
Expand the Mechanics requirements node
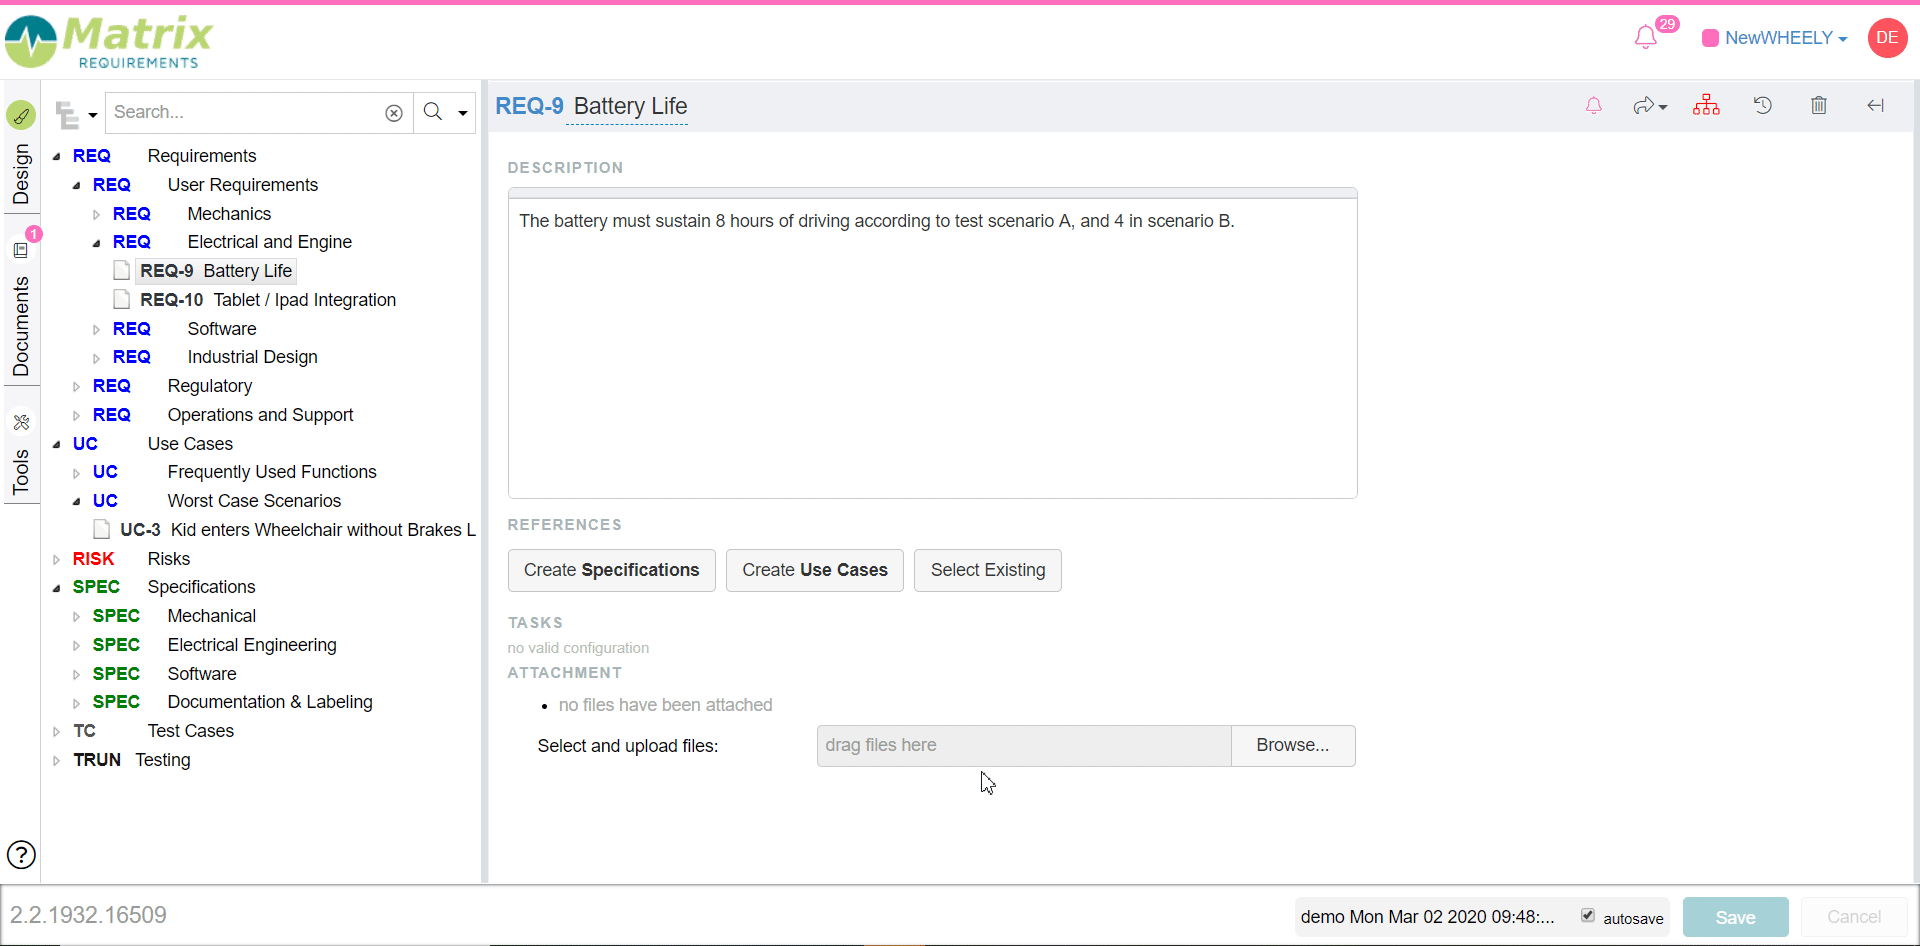pyautogui.click(x=96, y=214)
